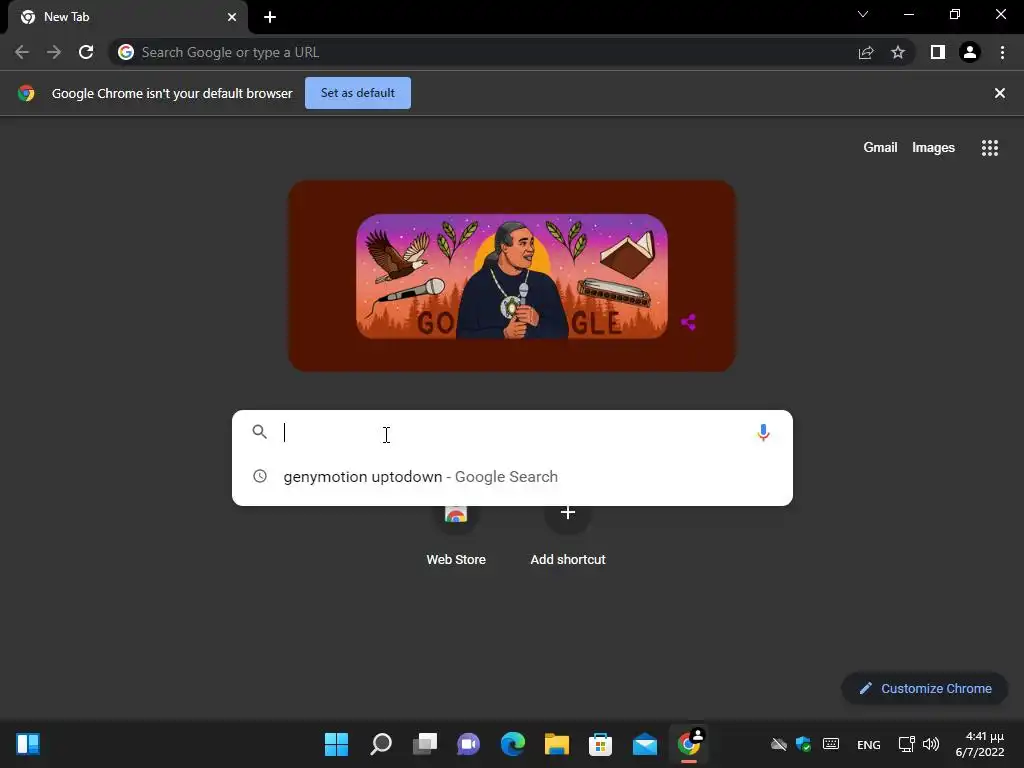Open the Images link

point(933,148)
